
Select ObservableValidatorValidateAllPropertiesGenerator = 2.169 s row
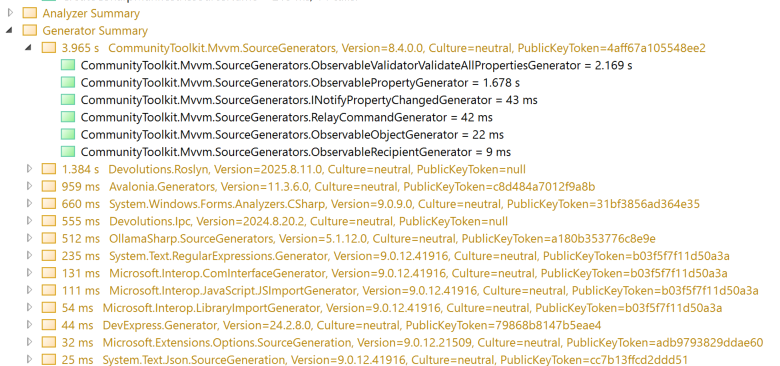[357, 66]
